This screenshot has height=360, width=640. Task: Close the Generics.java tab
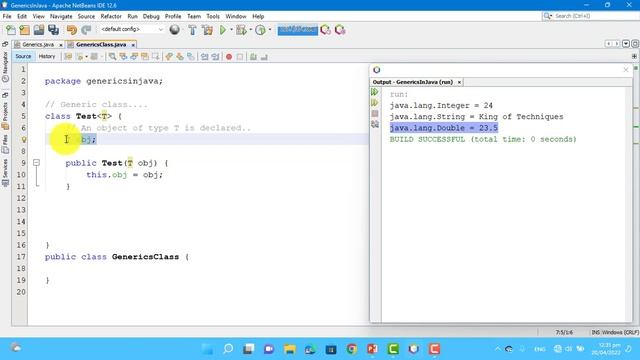click(x=61, y=45)
